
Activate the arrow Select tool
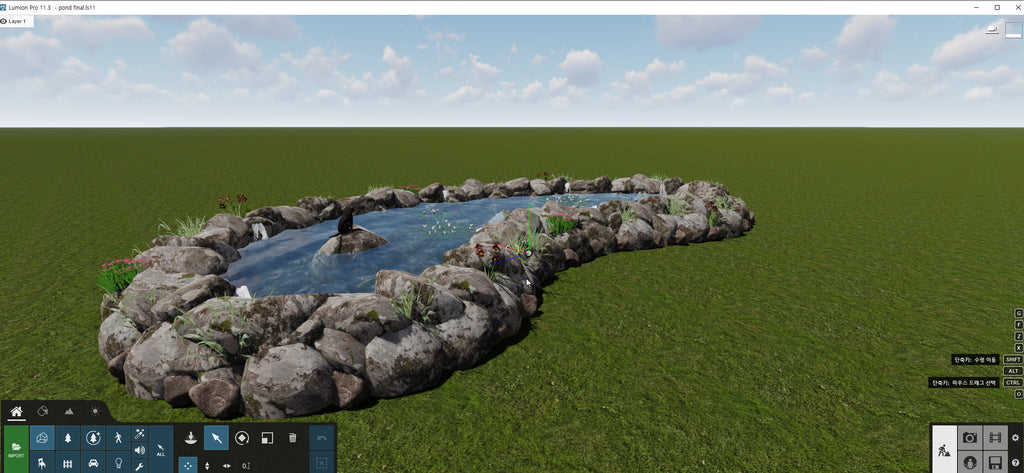[x=216, y=438]
